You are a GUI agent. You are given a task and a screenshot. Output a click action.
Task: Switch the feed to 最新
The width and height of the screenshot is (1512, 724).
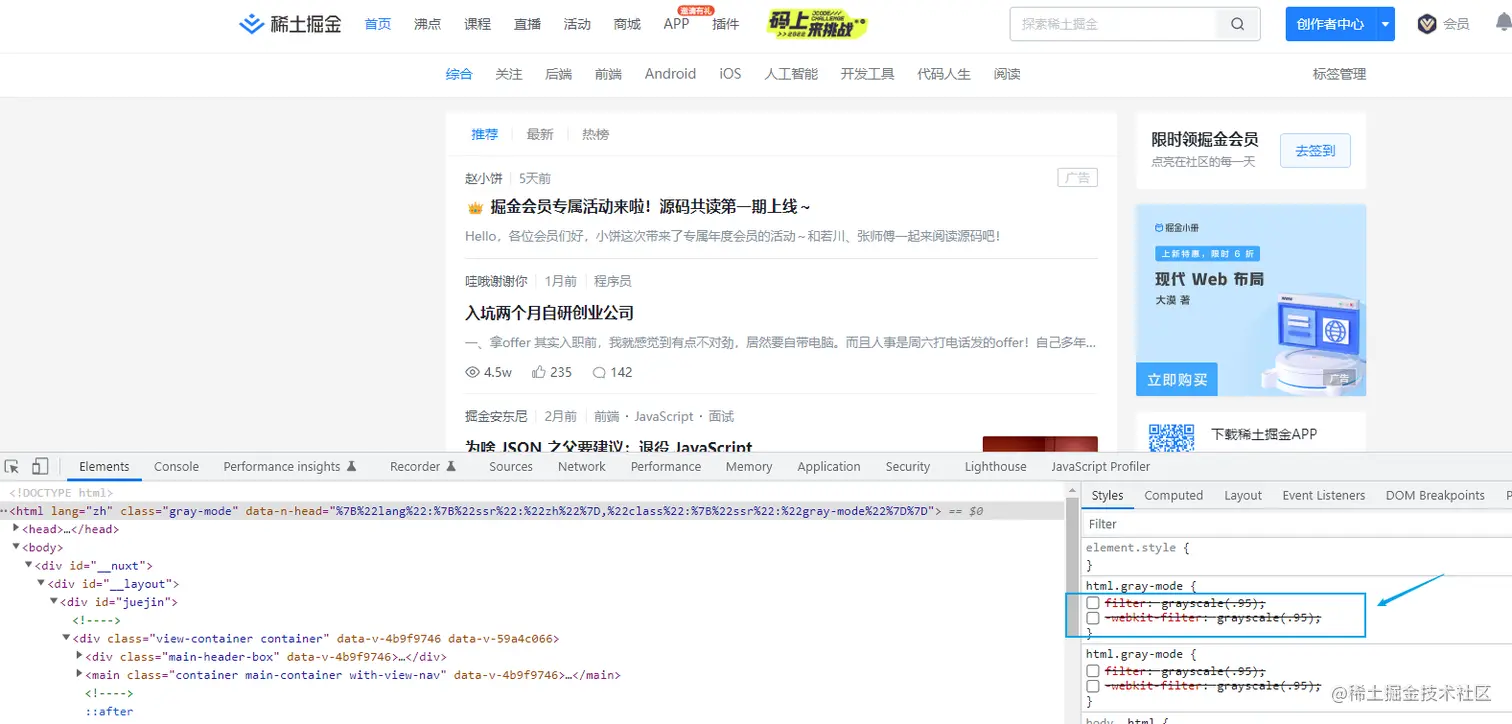tap(540, 134)
